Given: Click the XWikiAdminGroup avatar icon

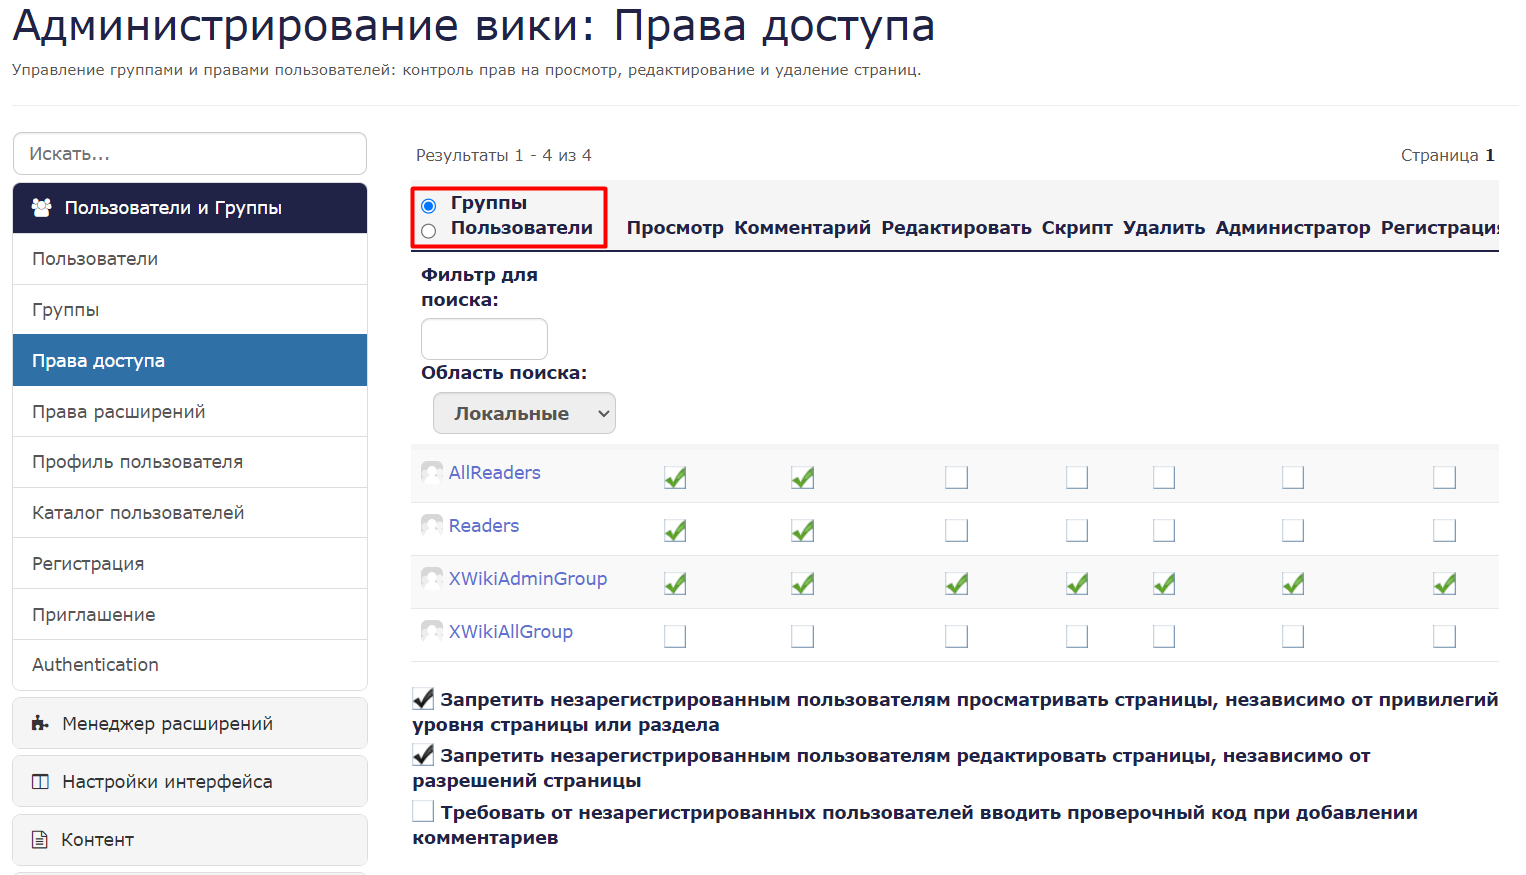Looking at the screenshot, I should click(x=432, y=578).
